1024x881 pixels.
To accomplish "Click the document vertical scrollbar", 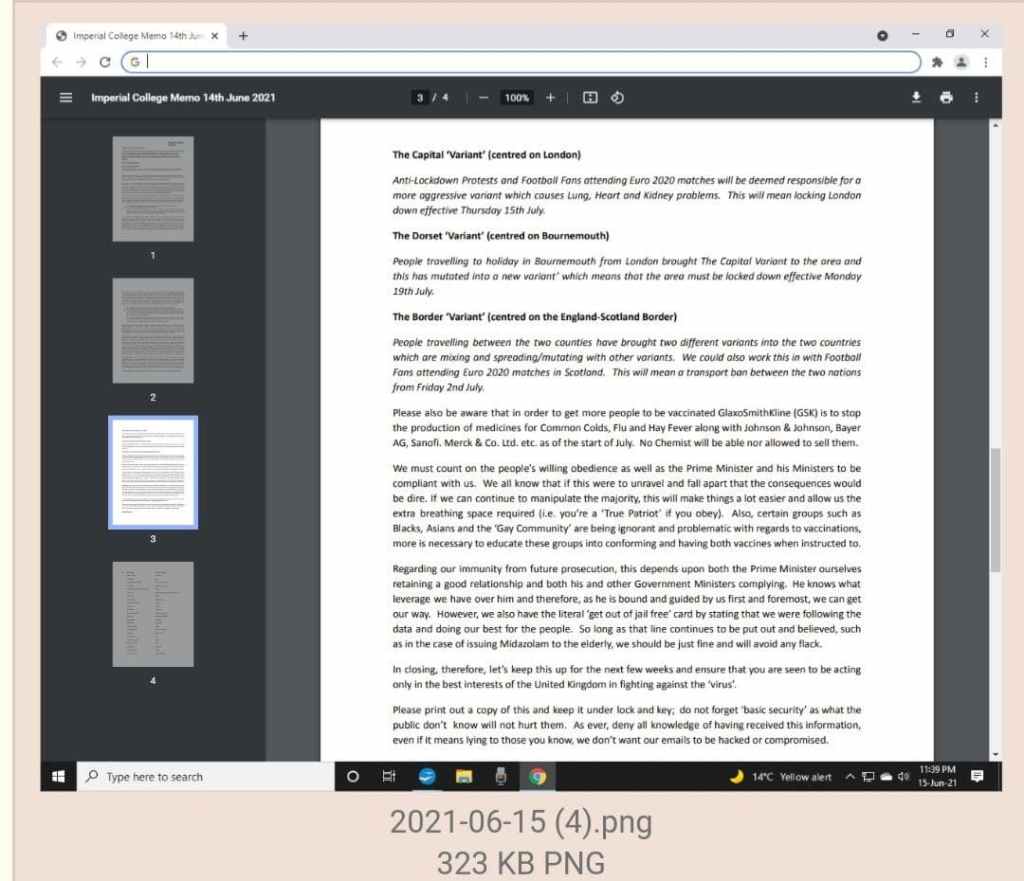I will pyautogui.click(x=994, y=510).
